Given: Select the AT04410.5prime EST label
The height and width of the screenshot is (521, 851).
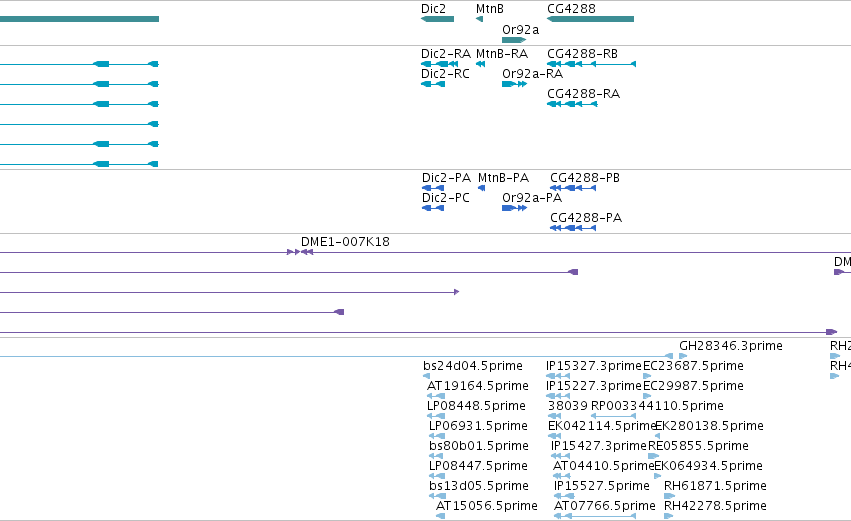Looking at the screenshot, I should point(604,466).
